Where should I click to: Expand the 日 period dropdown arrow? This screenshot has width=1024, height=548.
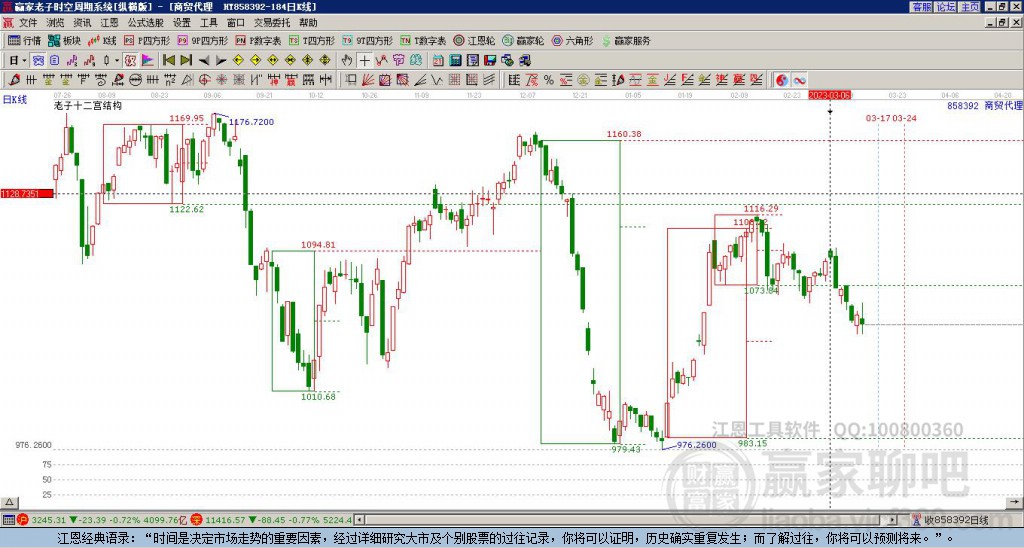25,60
